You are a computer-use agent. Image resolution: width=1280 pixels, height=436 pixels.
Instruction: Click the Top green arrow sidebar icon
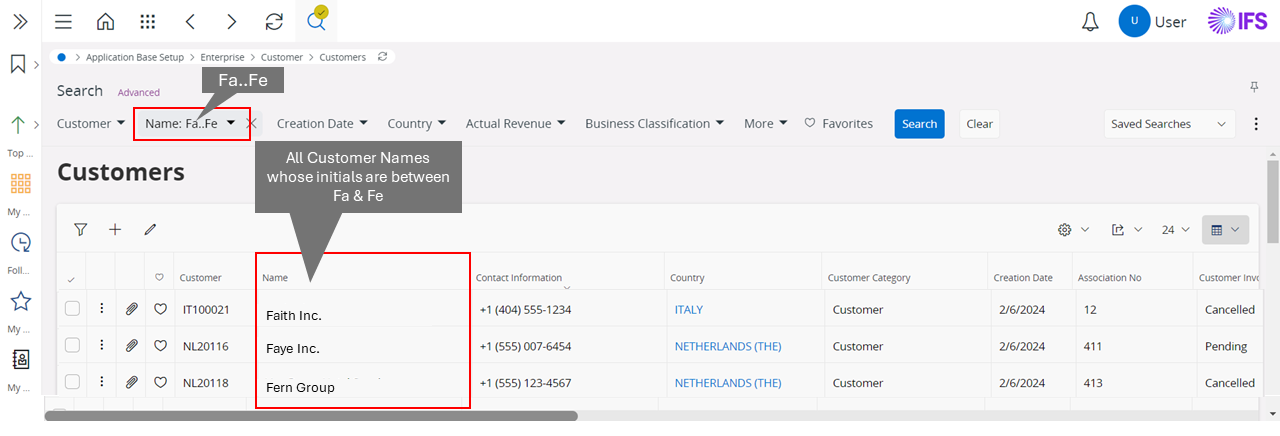[18, 125]
